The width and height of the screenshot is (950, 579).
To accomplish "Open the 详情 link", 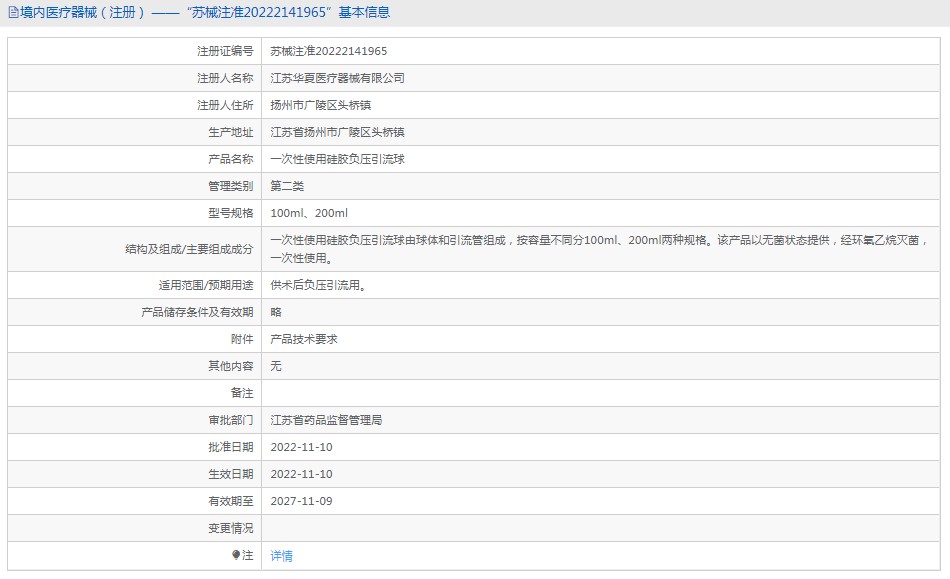I will [x=281, y=555].
